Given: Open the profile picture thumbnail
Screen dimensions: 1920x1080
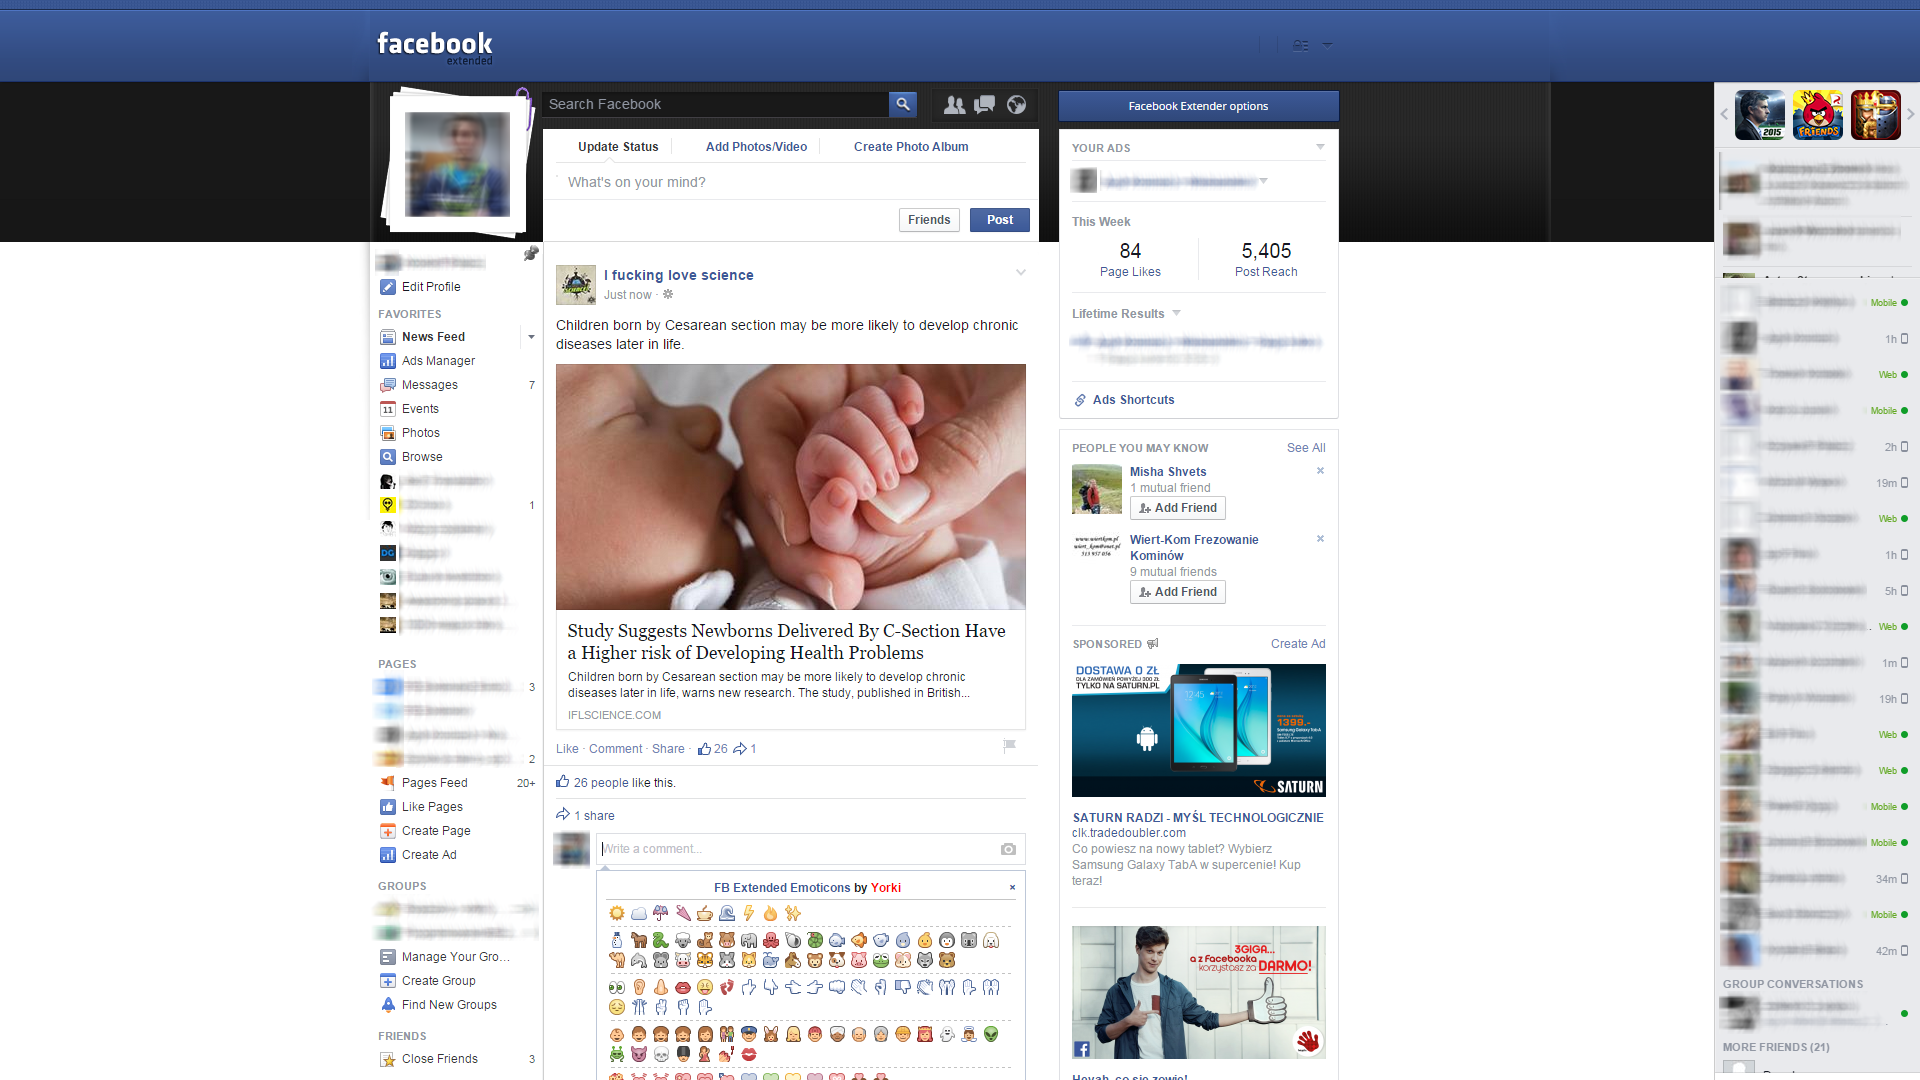Looking at the screenshot, I should (x=457, y=164).
